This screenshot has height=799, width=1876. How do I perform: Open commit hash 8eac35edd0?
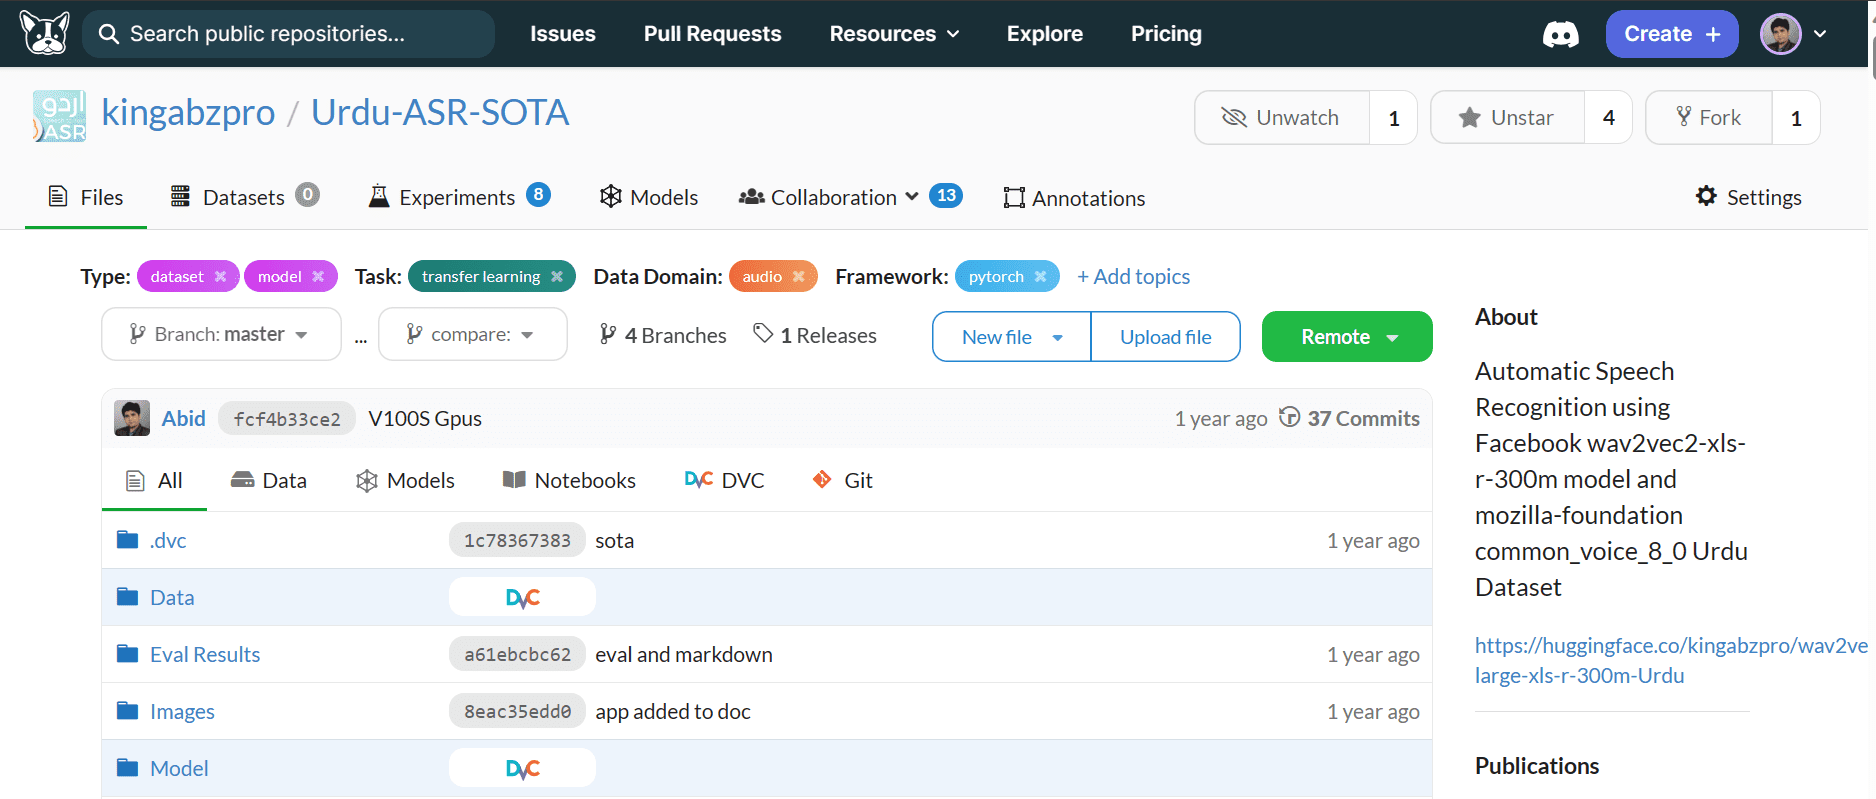click(x=517, y=711)
